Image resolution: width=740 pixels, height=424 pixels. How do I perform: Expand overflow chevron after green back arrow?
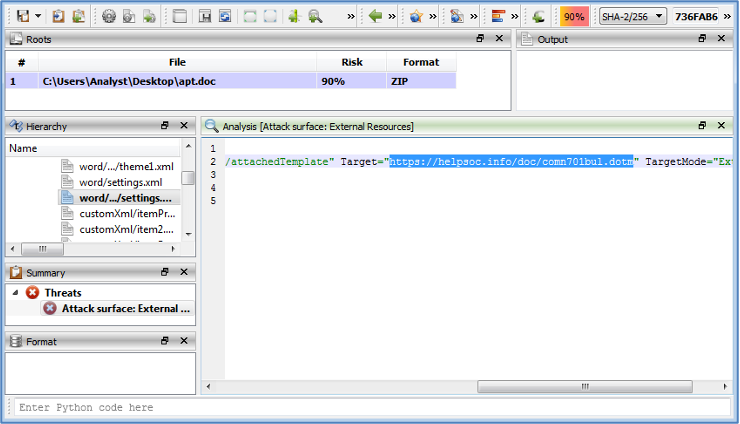click(x=392, y=17)
